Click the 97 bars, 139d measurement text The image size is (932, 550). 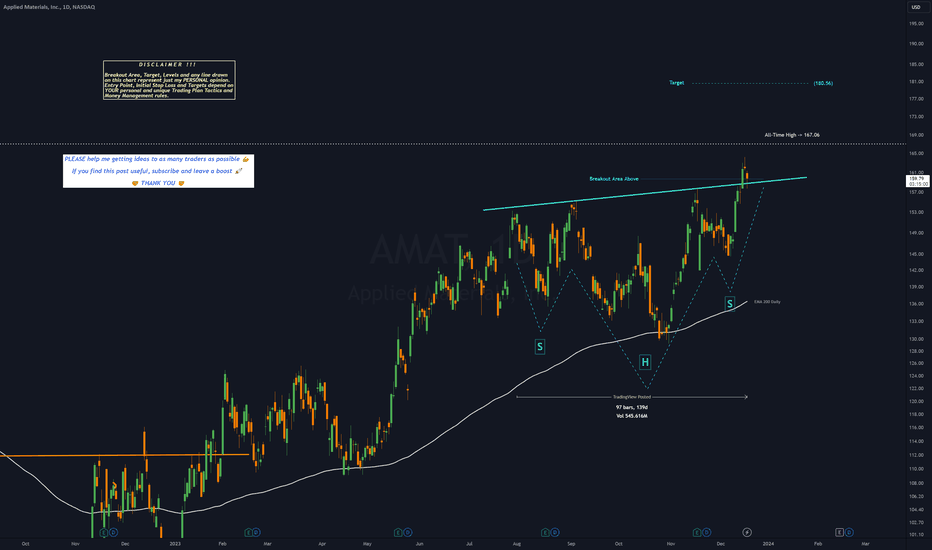click(x=632, y=407)
